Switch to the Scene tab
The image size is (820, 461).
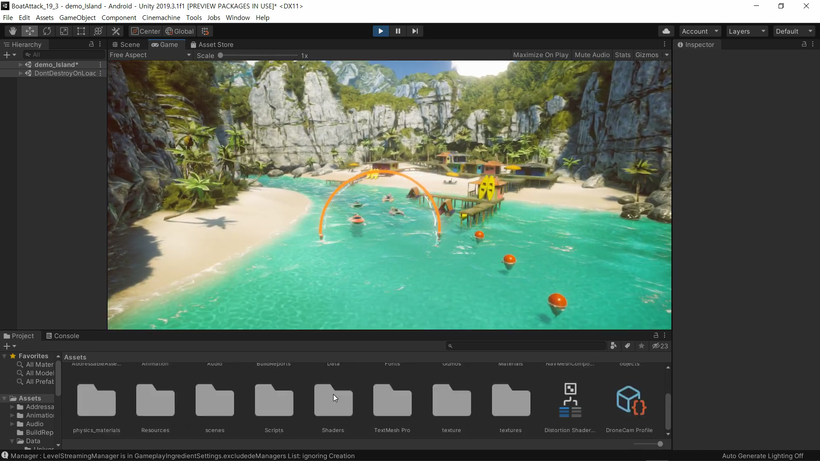(x=127, y=44)
